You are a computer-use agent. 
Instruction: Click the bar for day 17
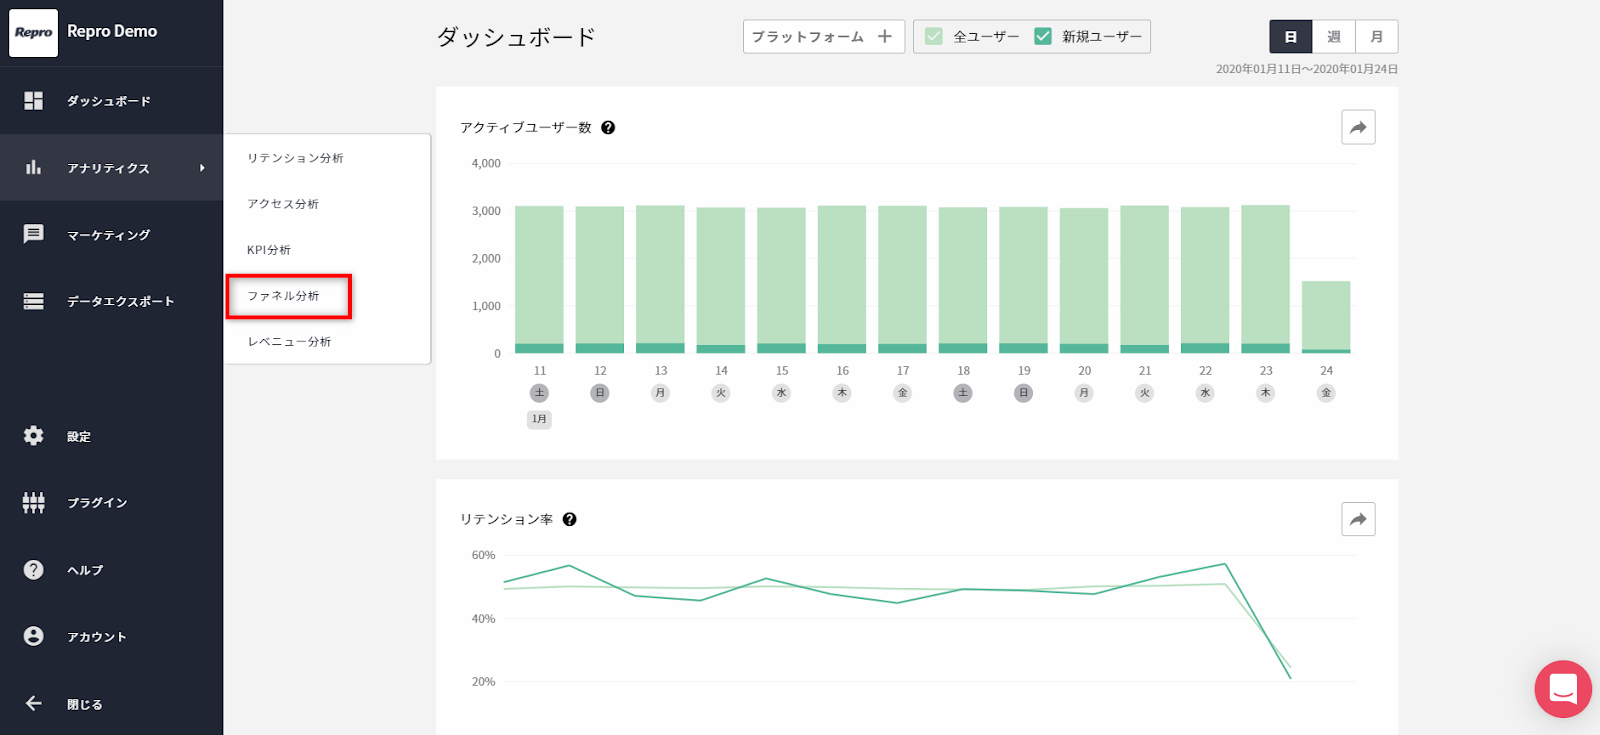(x=902, y=279)
